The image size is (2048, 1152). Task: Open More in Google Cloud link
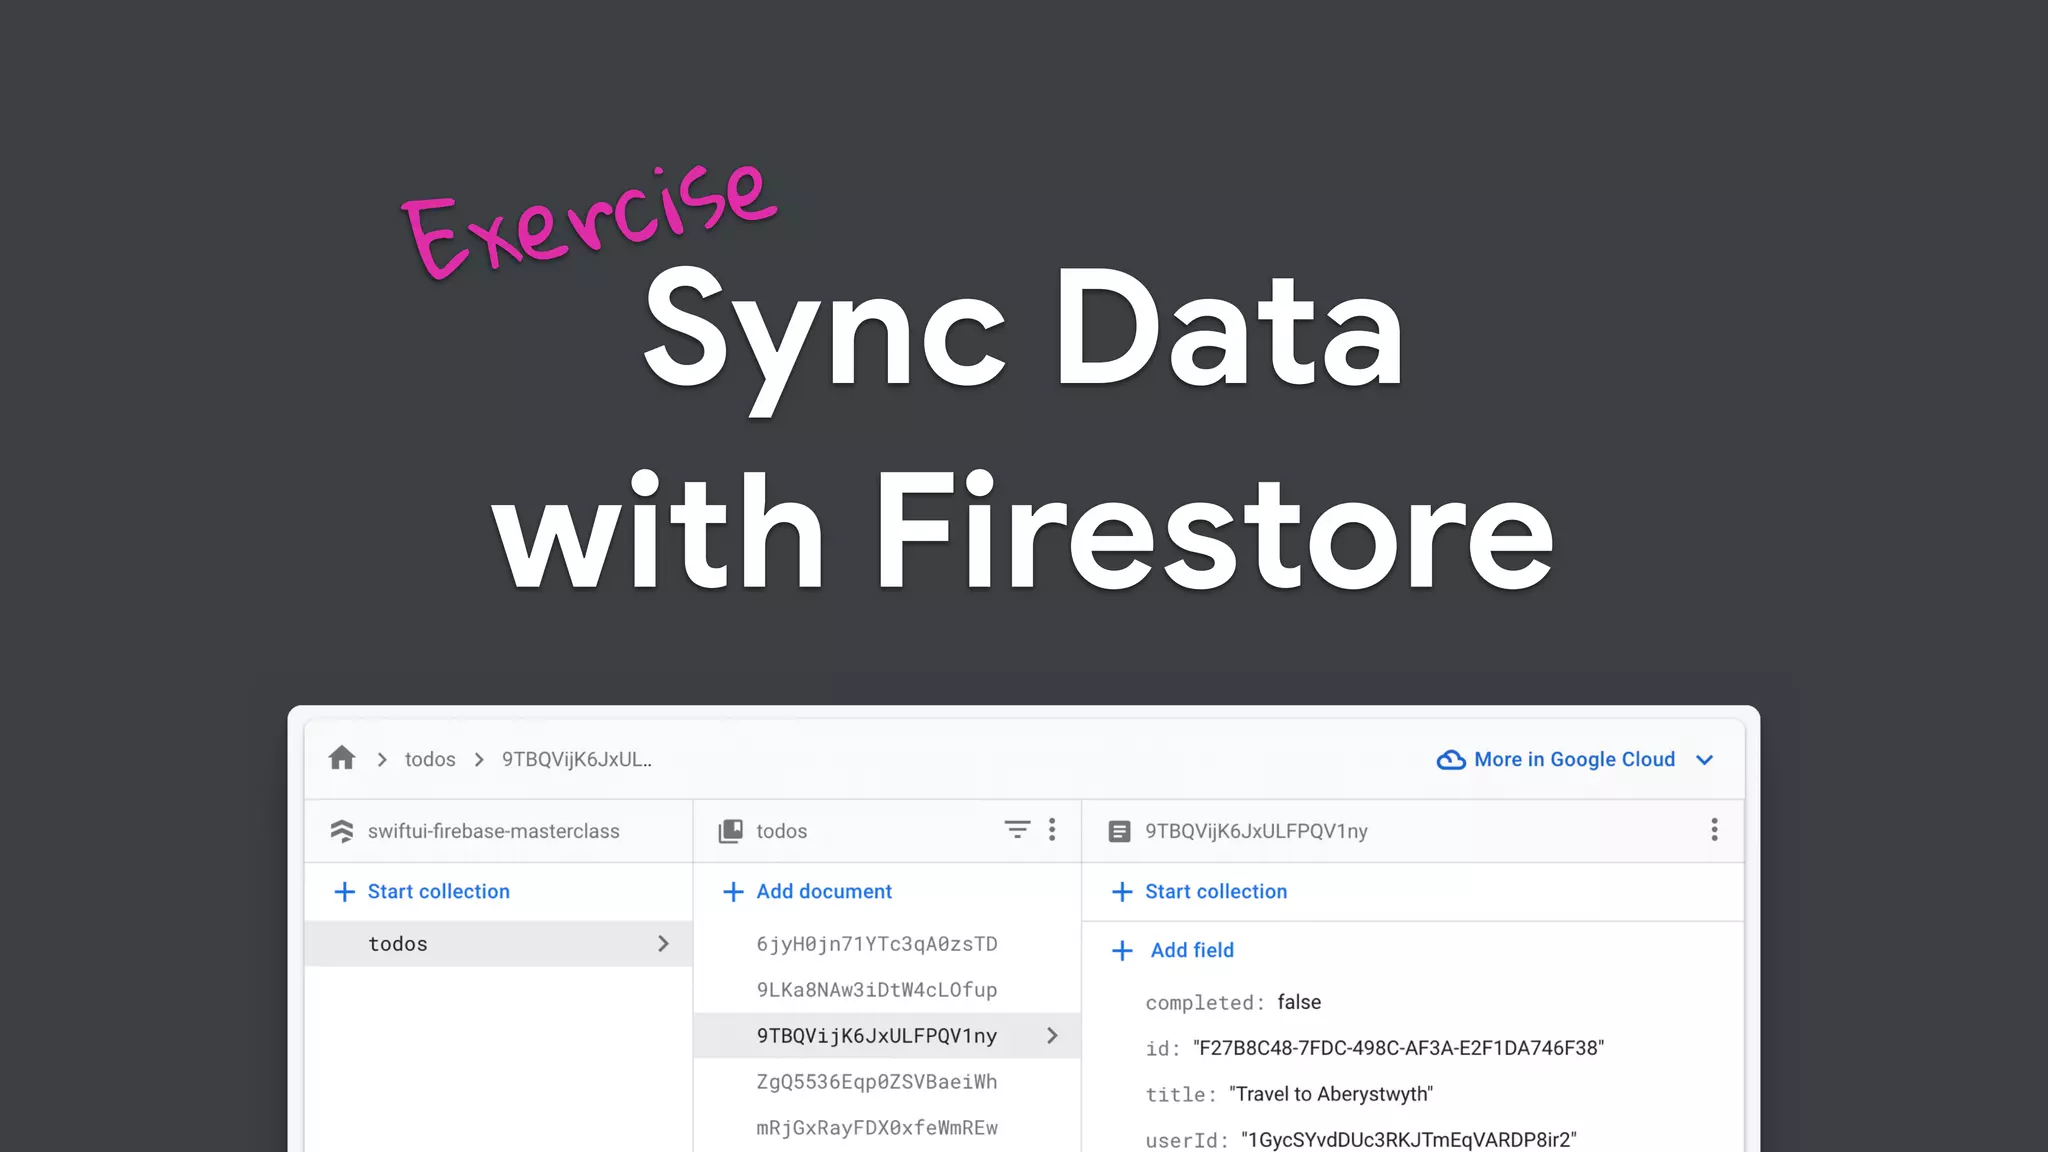pos(1574,759)
